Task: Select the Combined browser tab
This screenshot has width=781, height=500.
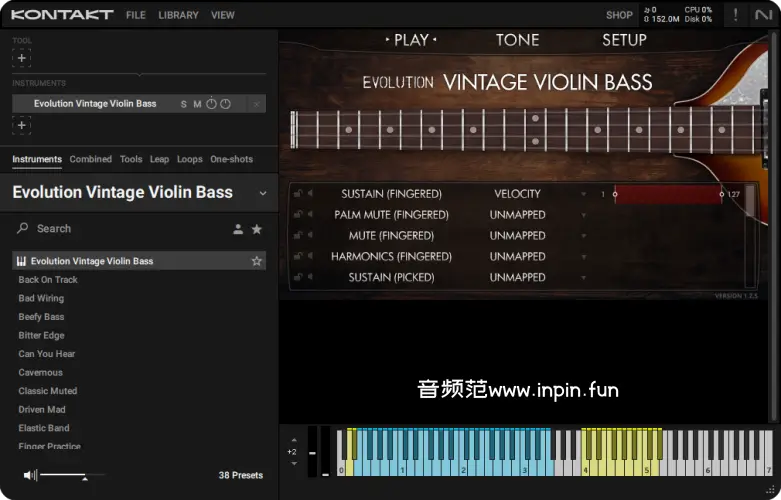Action: (91, 159)
